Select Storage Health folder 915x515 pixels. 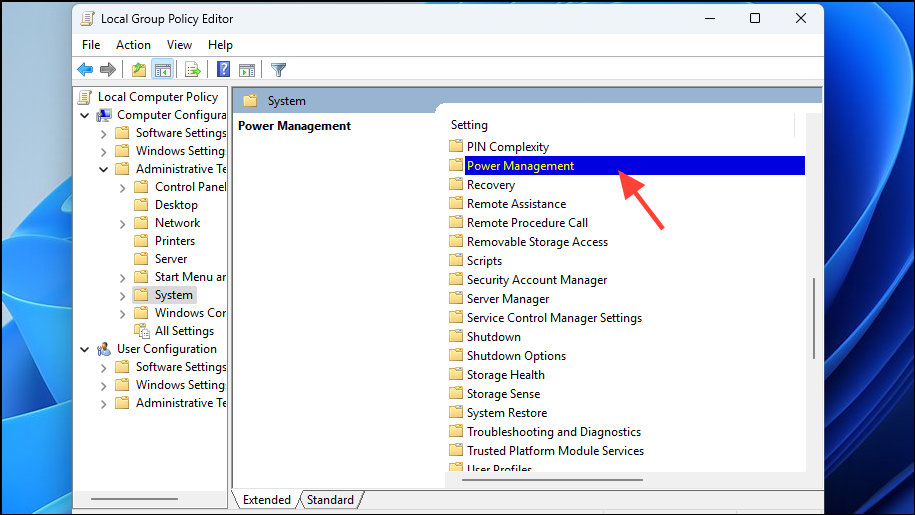click(505, 374)
